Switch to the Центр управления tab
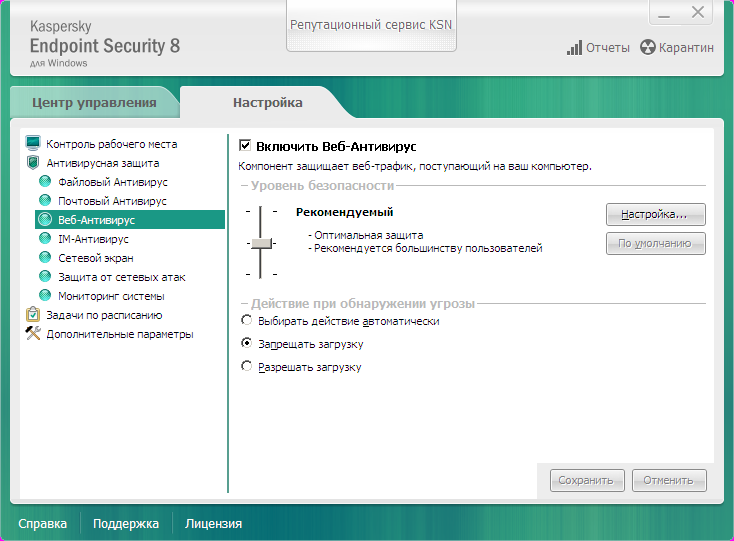This screenshot has width=734, height=541. [x=94, y=102]
